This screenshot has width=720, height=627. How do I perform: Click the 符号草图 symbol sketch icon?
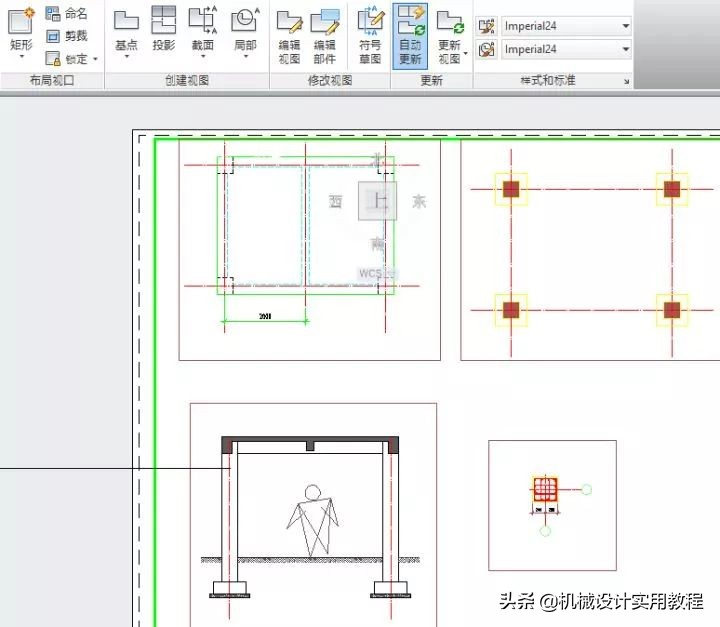coord(371,21)
